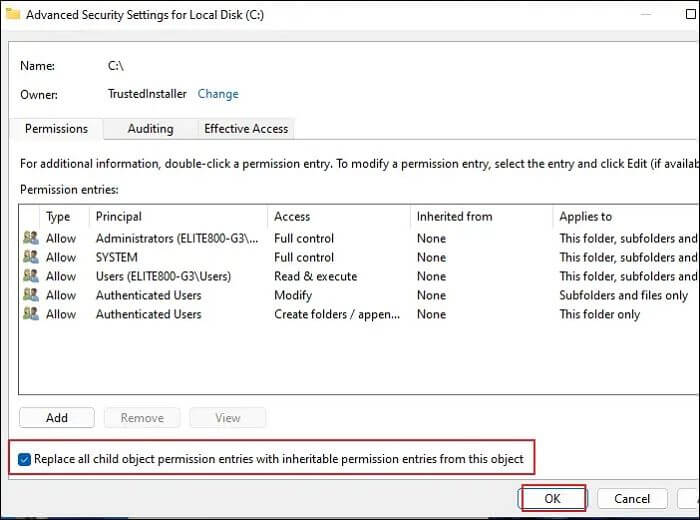Click the Change owner link
The height and width of the screenshot is (520, 700).
(218, 94)
